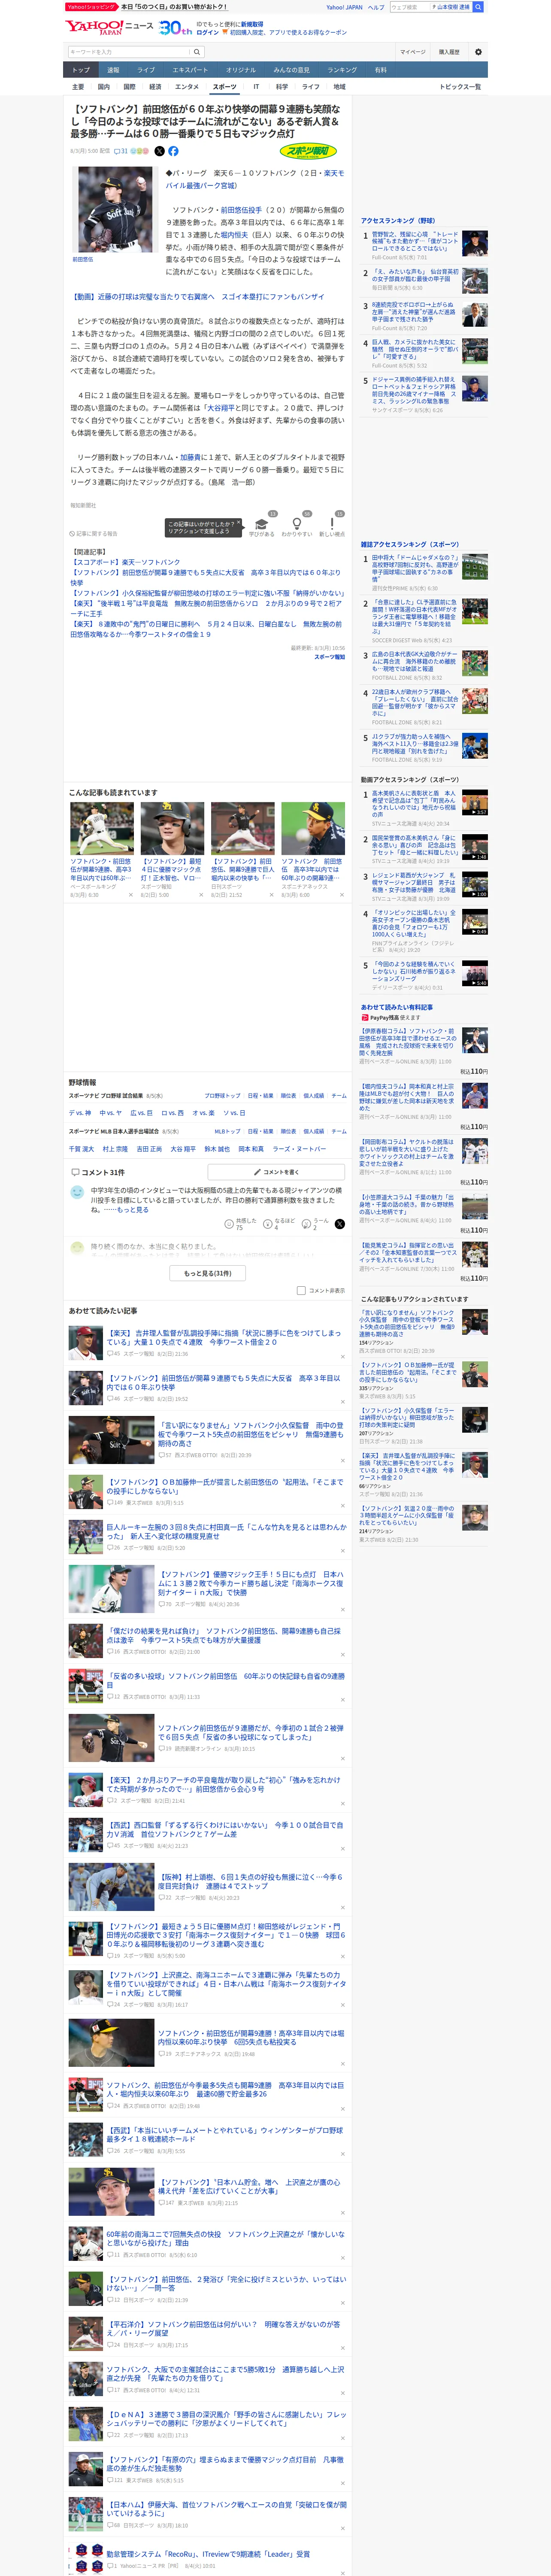Open the 31 comments bubble icon near headline
The image size is (551, 2576).
click(121, 151)
